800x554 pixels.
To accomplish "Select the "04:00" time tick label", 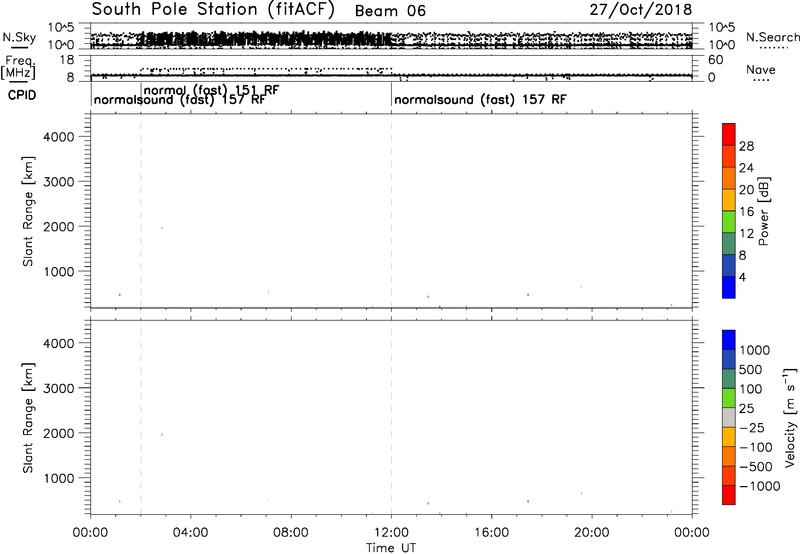I will [190, 533].
